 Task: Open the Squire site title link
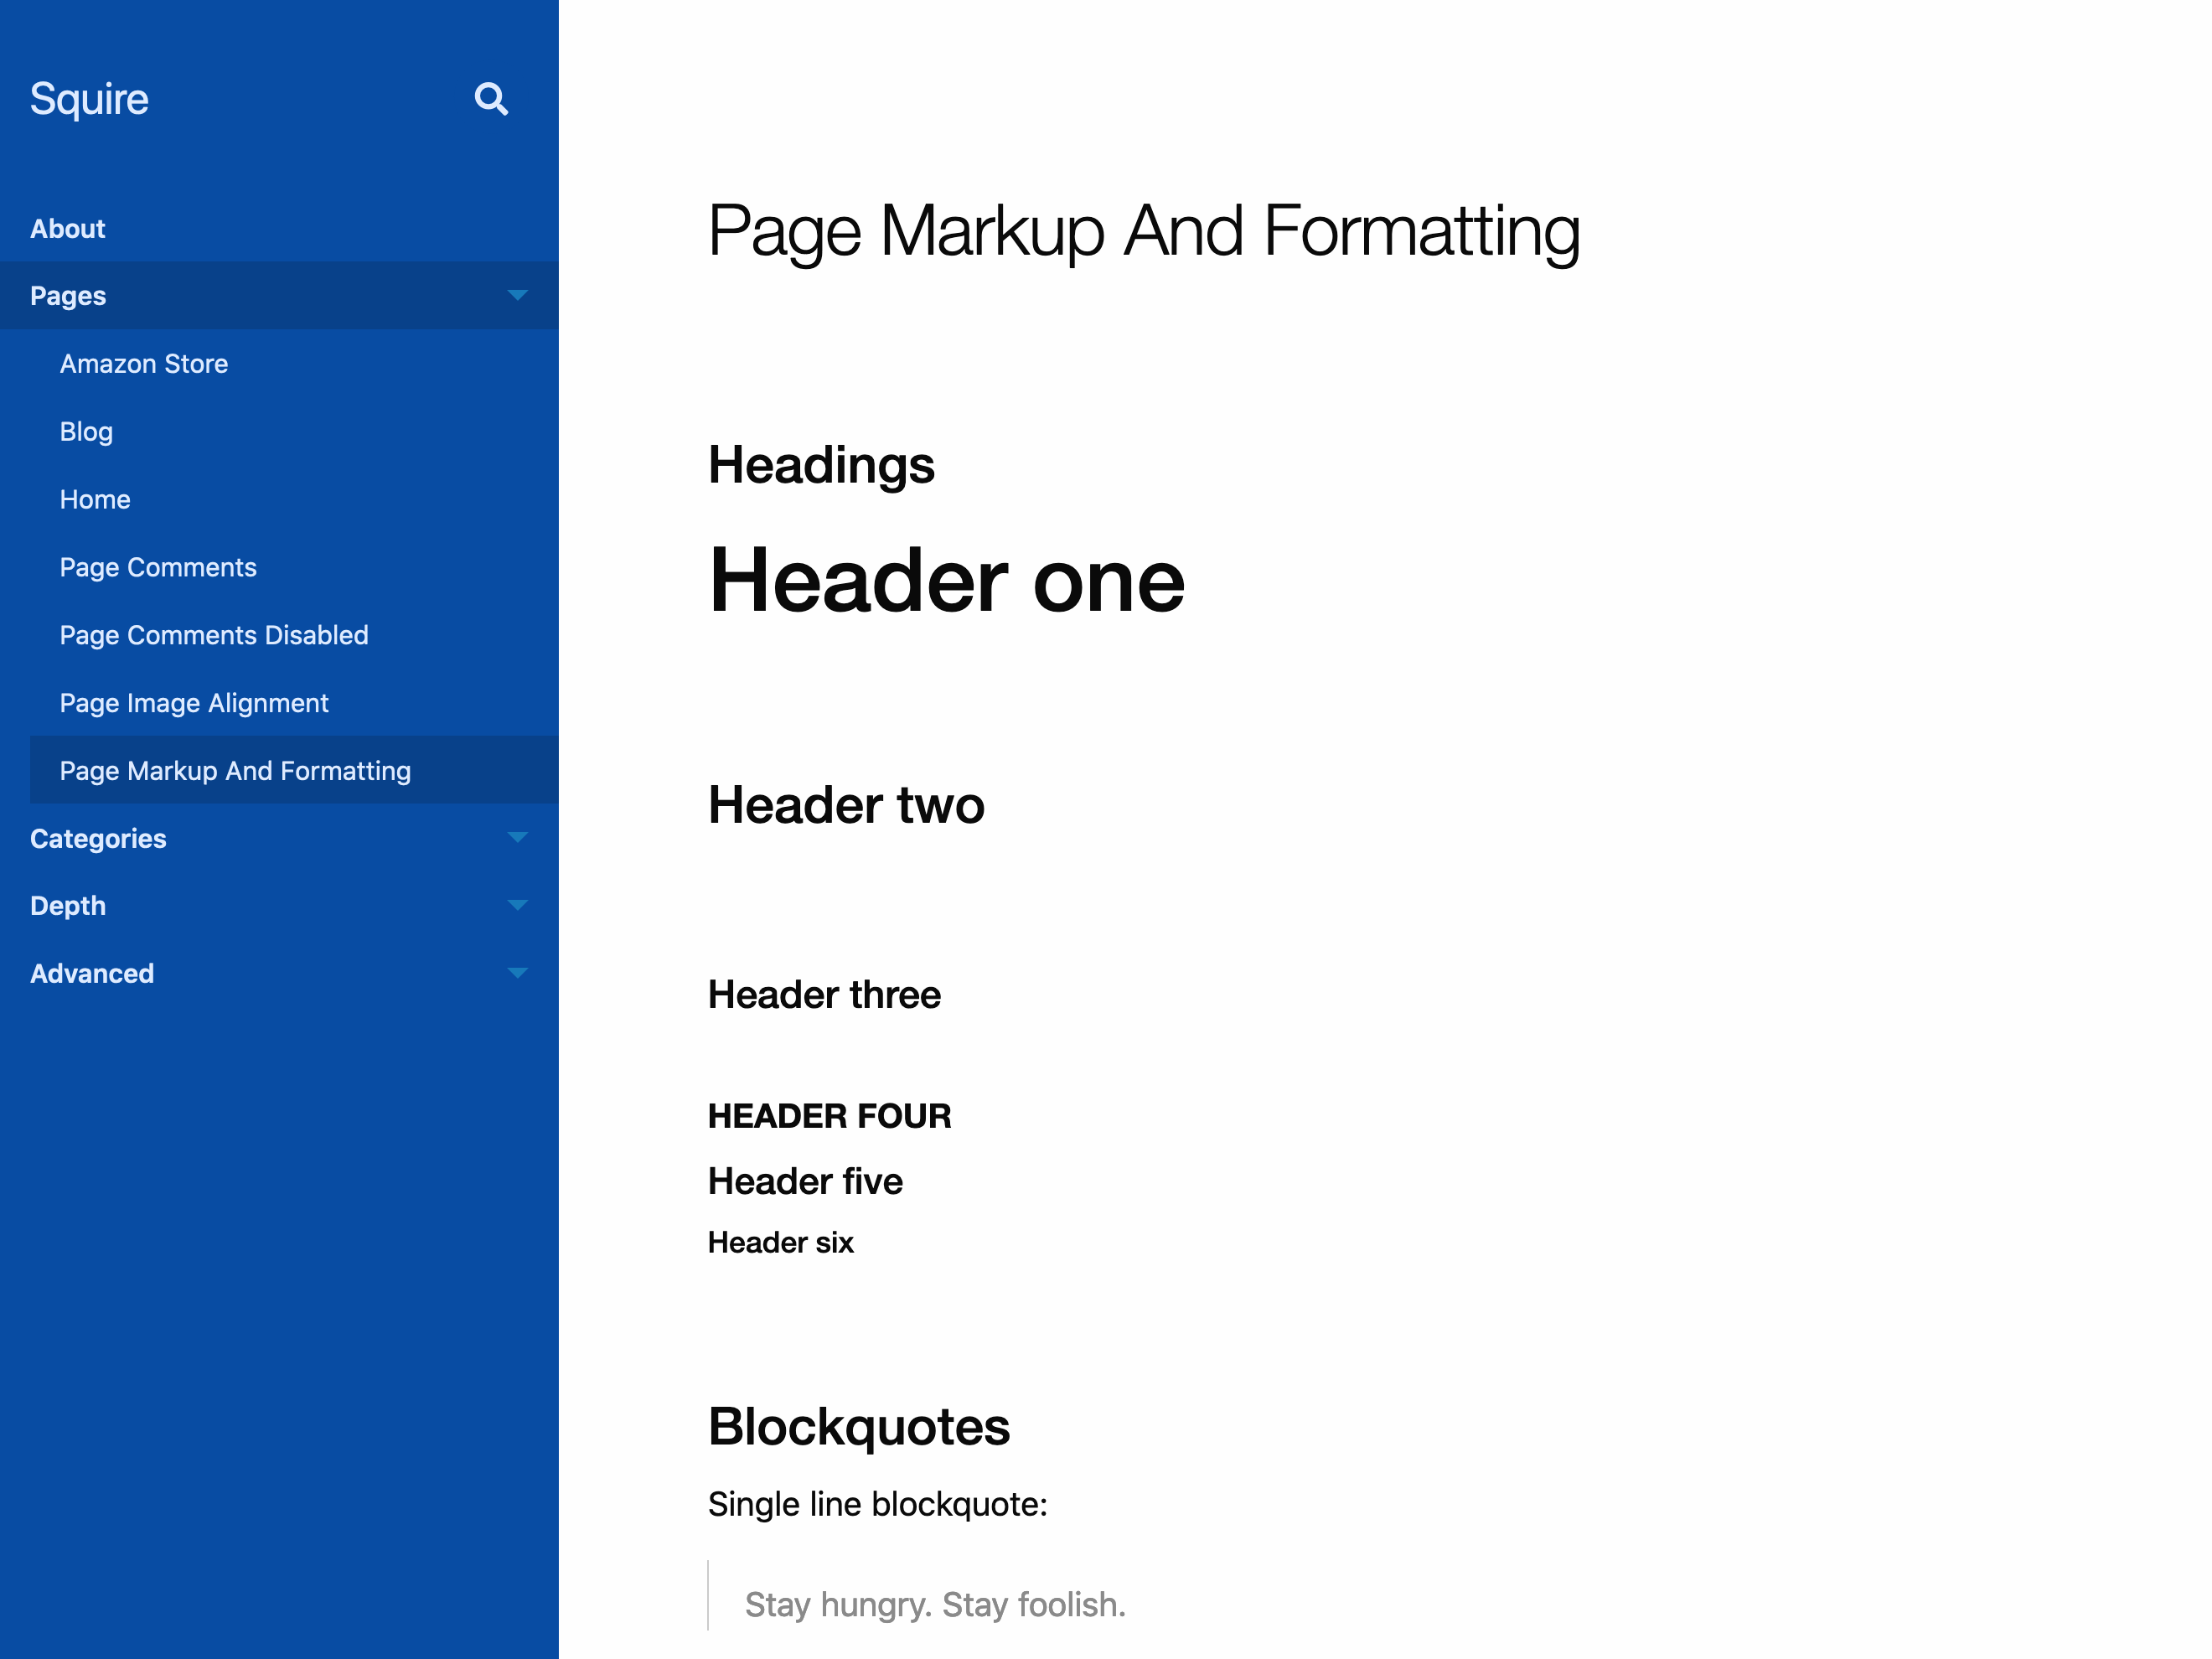89,99
